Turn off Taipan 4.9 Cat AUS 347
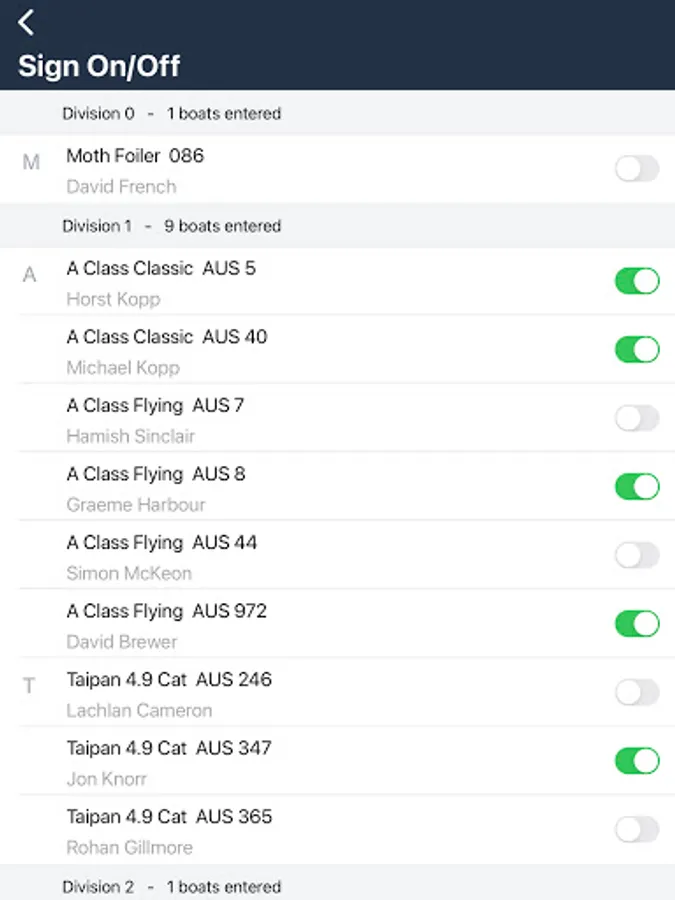Viewport: 675px width, 900px height. (637, 761)
